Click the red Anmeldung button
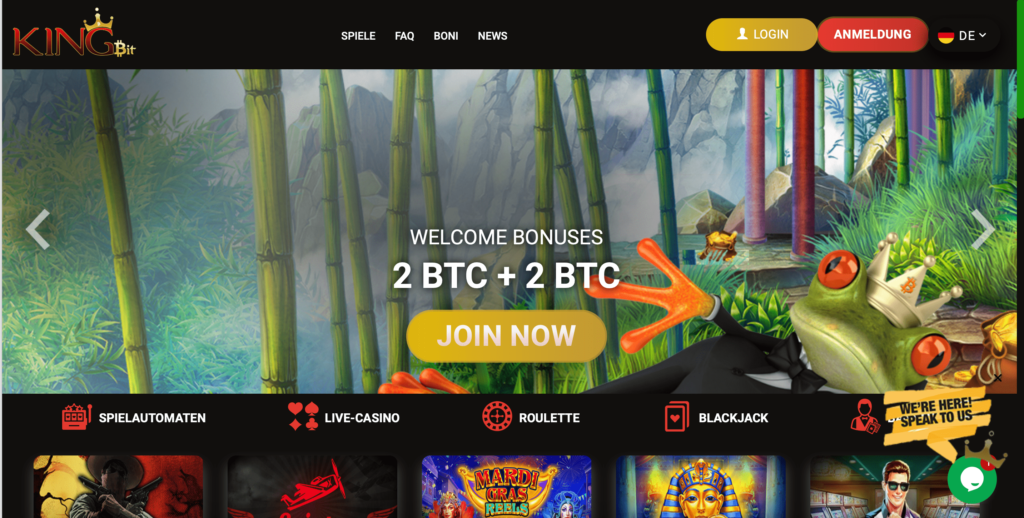The height and width of the screenshot is (518, 1024). tap(872, 35)
